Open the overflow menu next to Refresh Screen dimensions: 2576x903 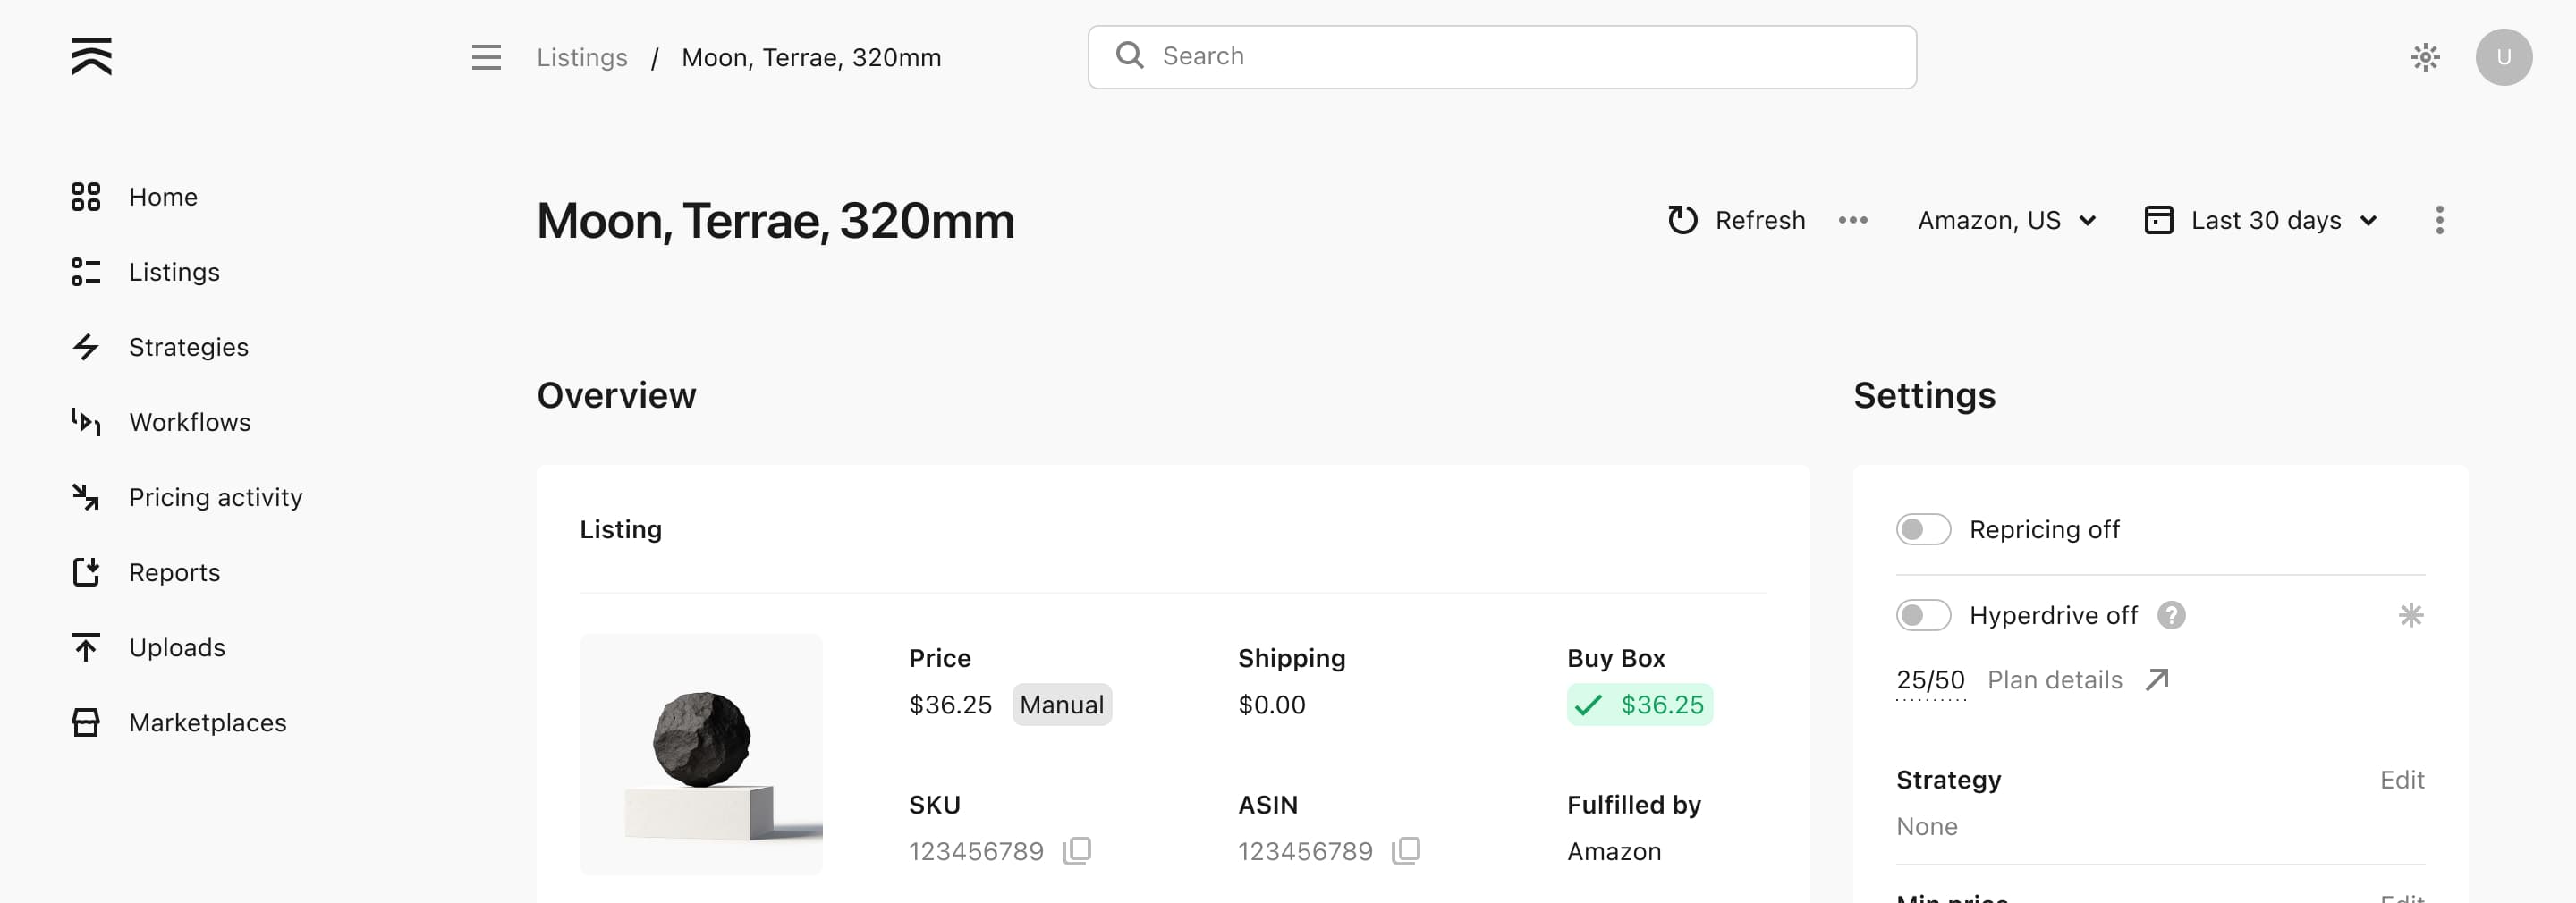point(1853,220)
